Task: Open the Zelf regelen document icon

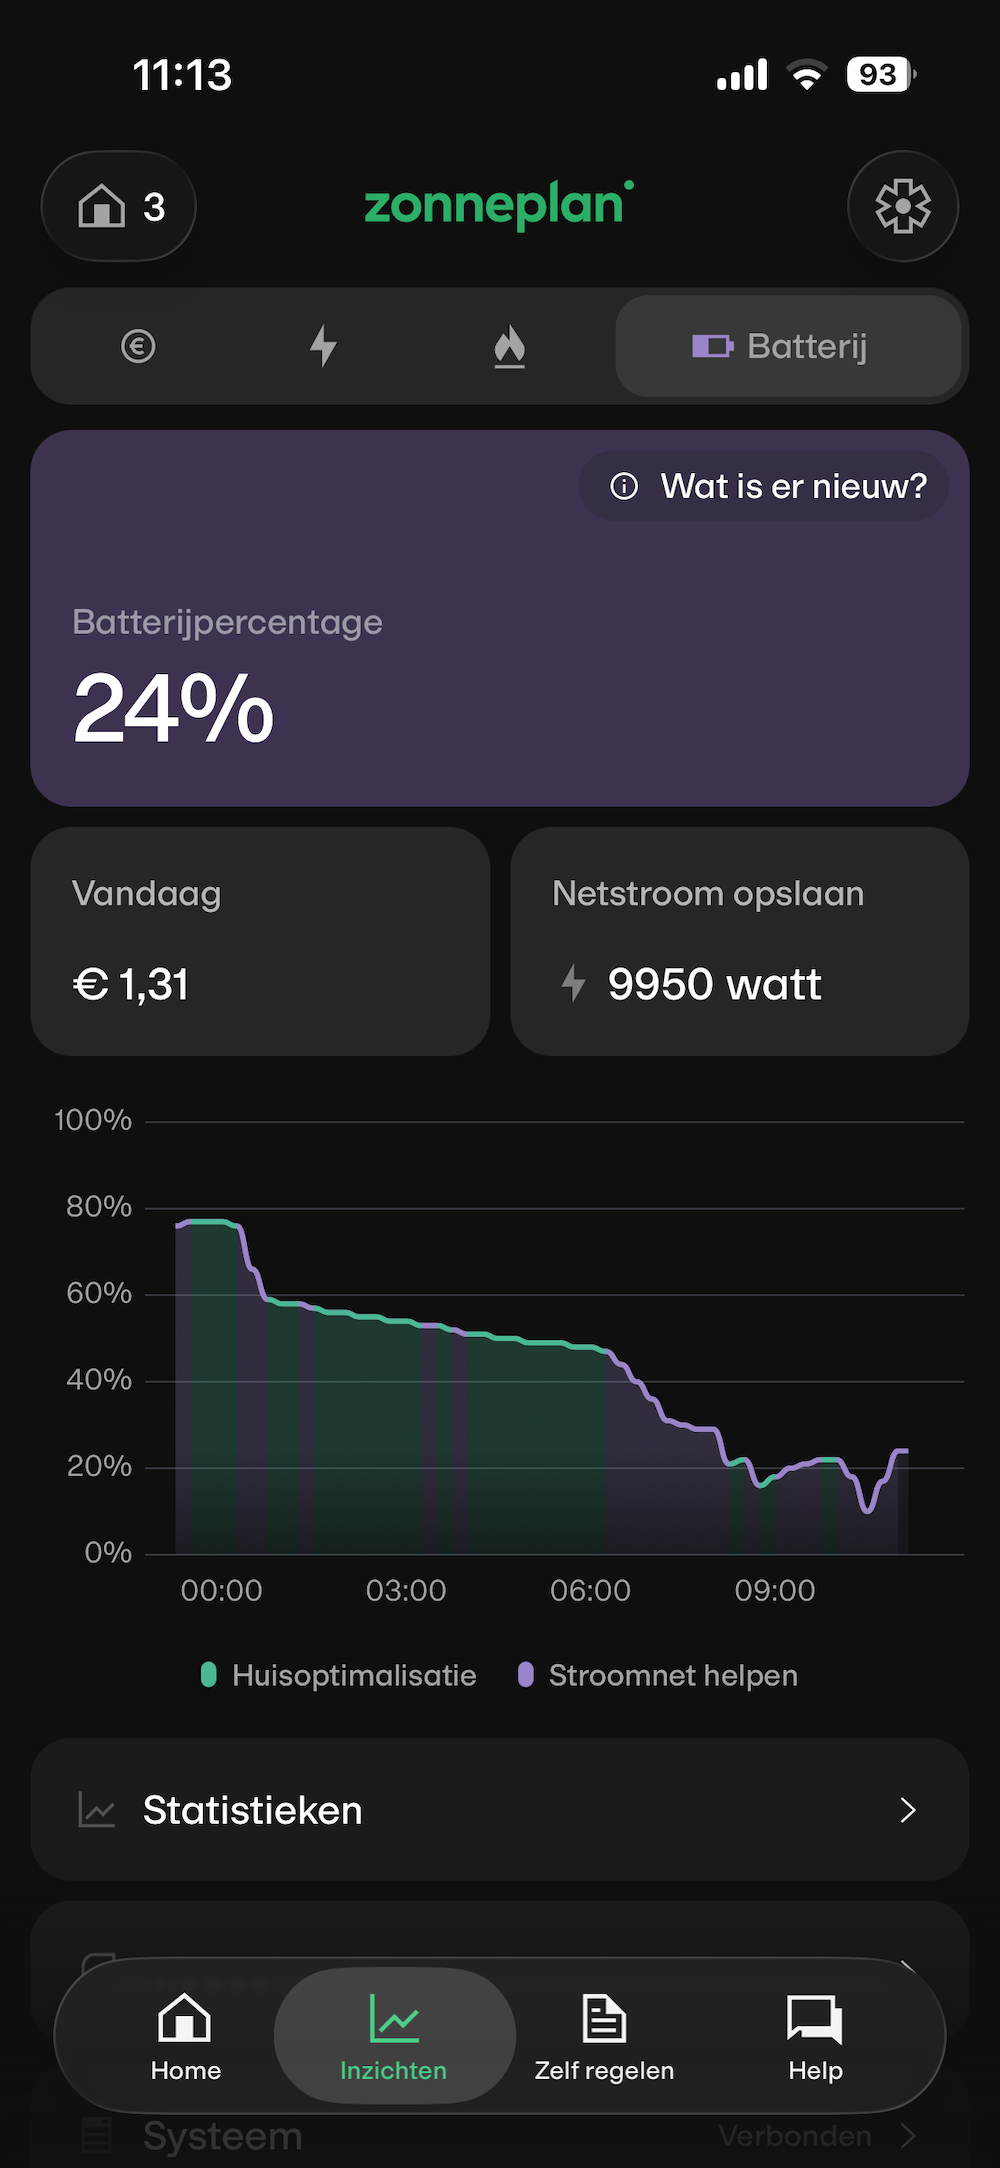Action: coord(604,2018)
